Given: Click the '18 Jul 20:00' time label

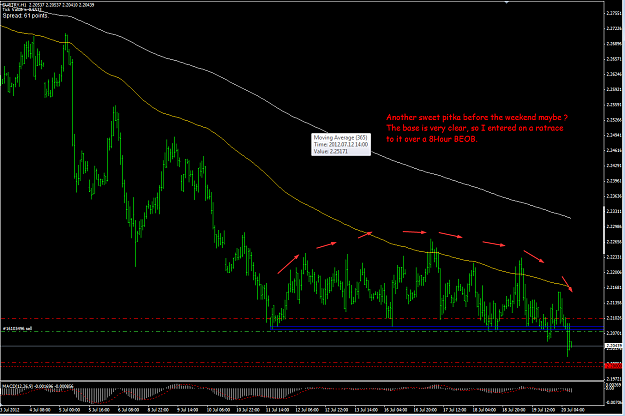Looking at the screenshot, I should coord(513,410).
